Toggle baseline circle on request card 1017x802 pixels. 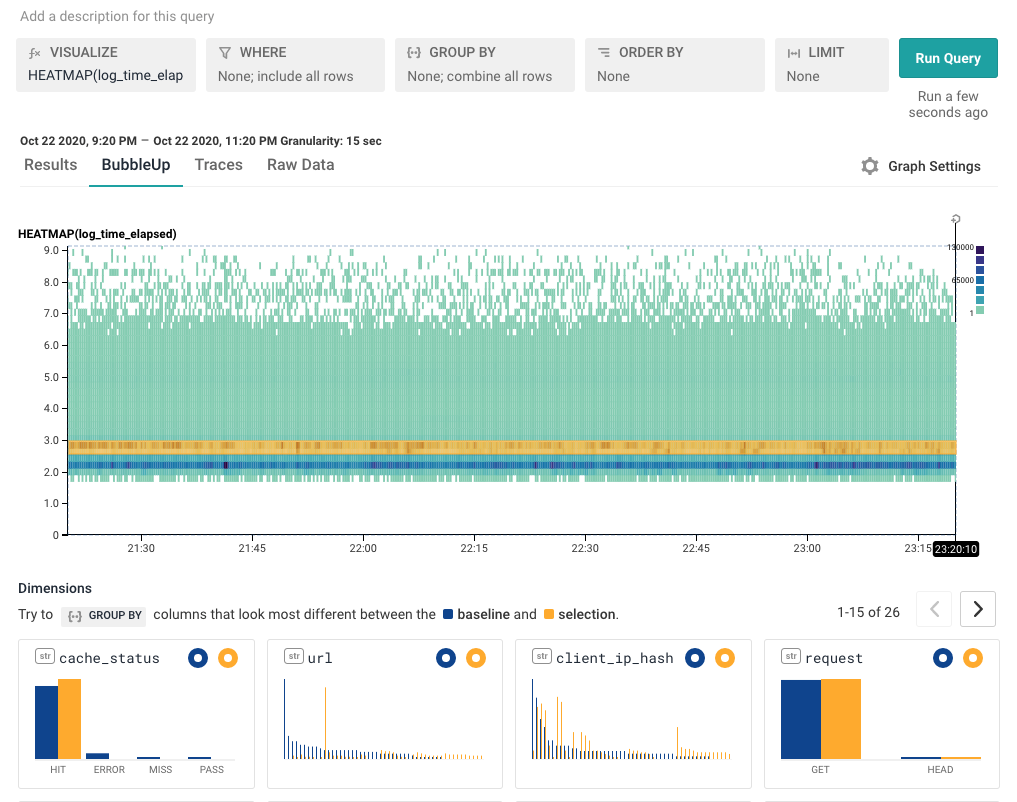tap(943, 658)
